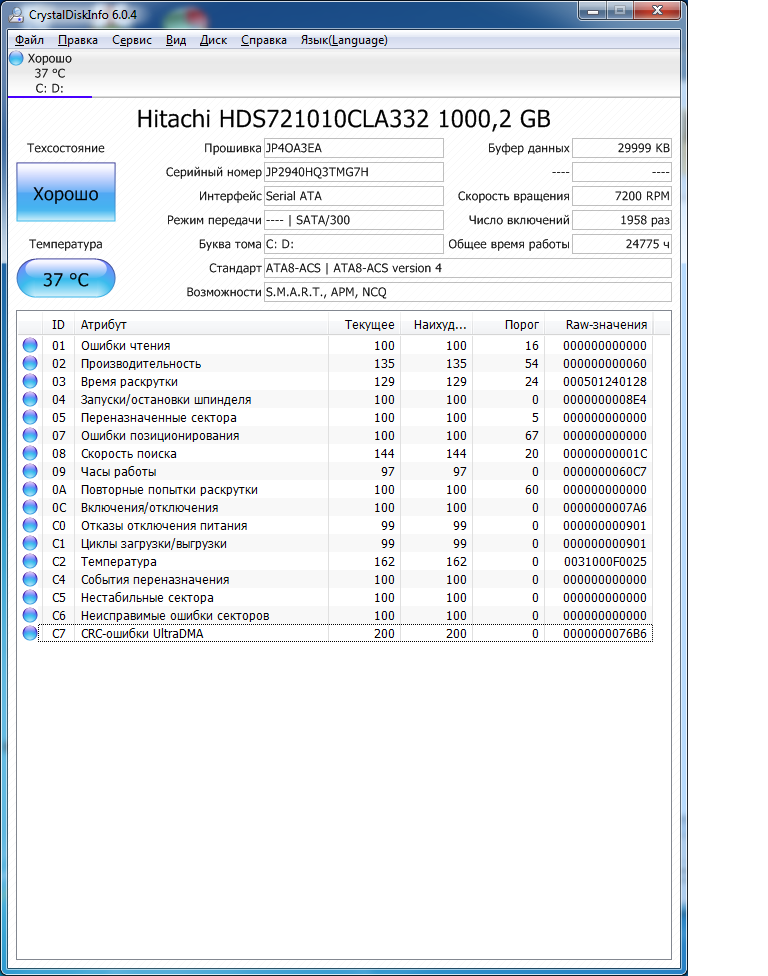Click the Интерфейс field Serial ATA
The image size is (768, 976).
[354, 196]
